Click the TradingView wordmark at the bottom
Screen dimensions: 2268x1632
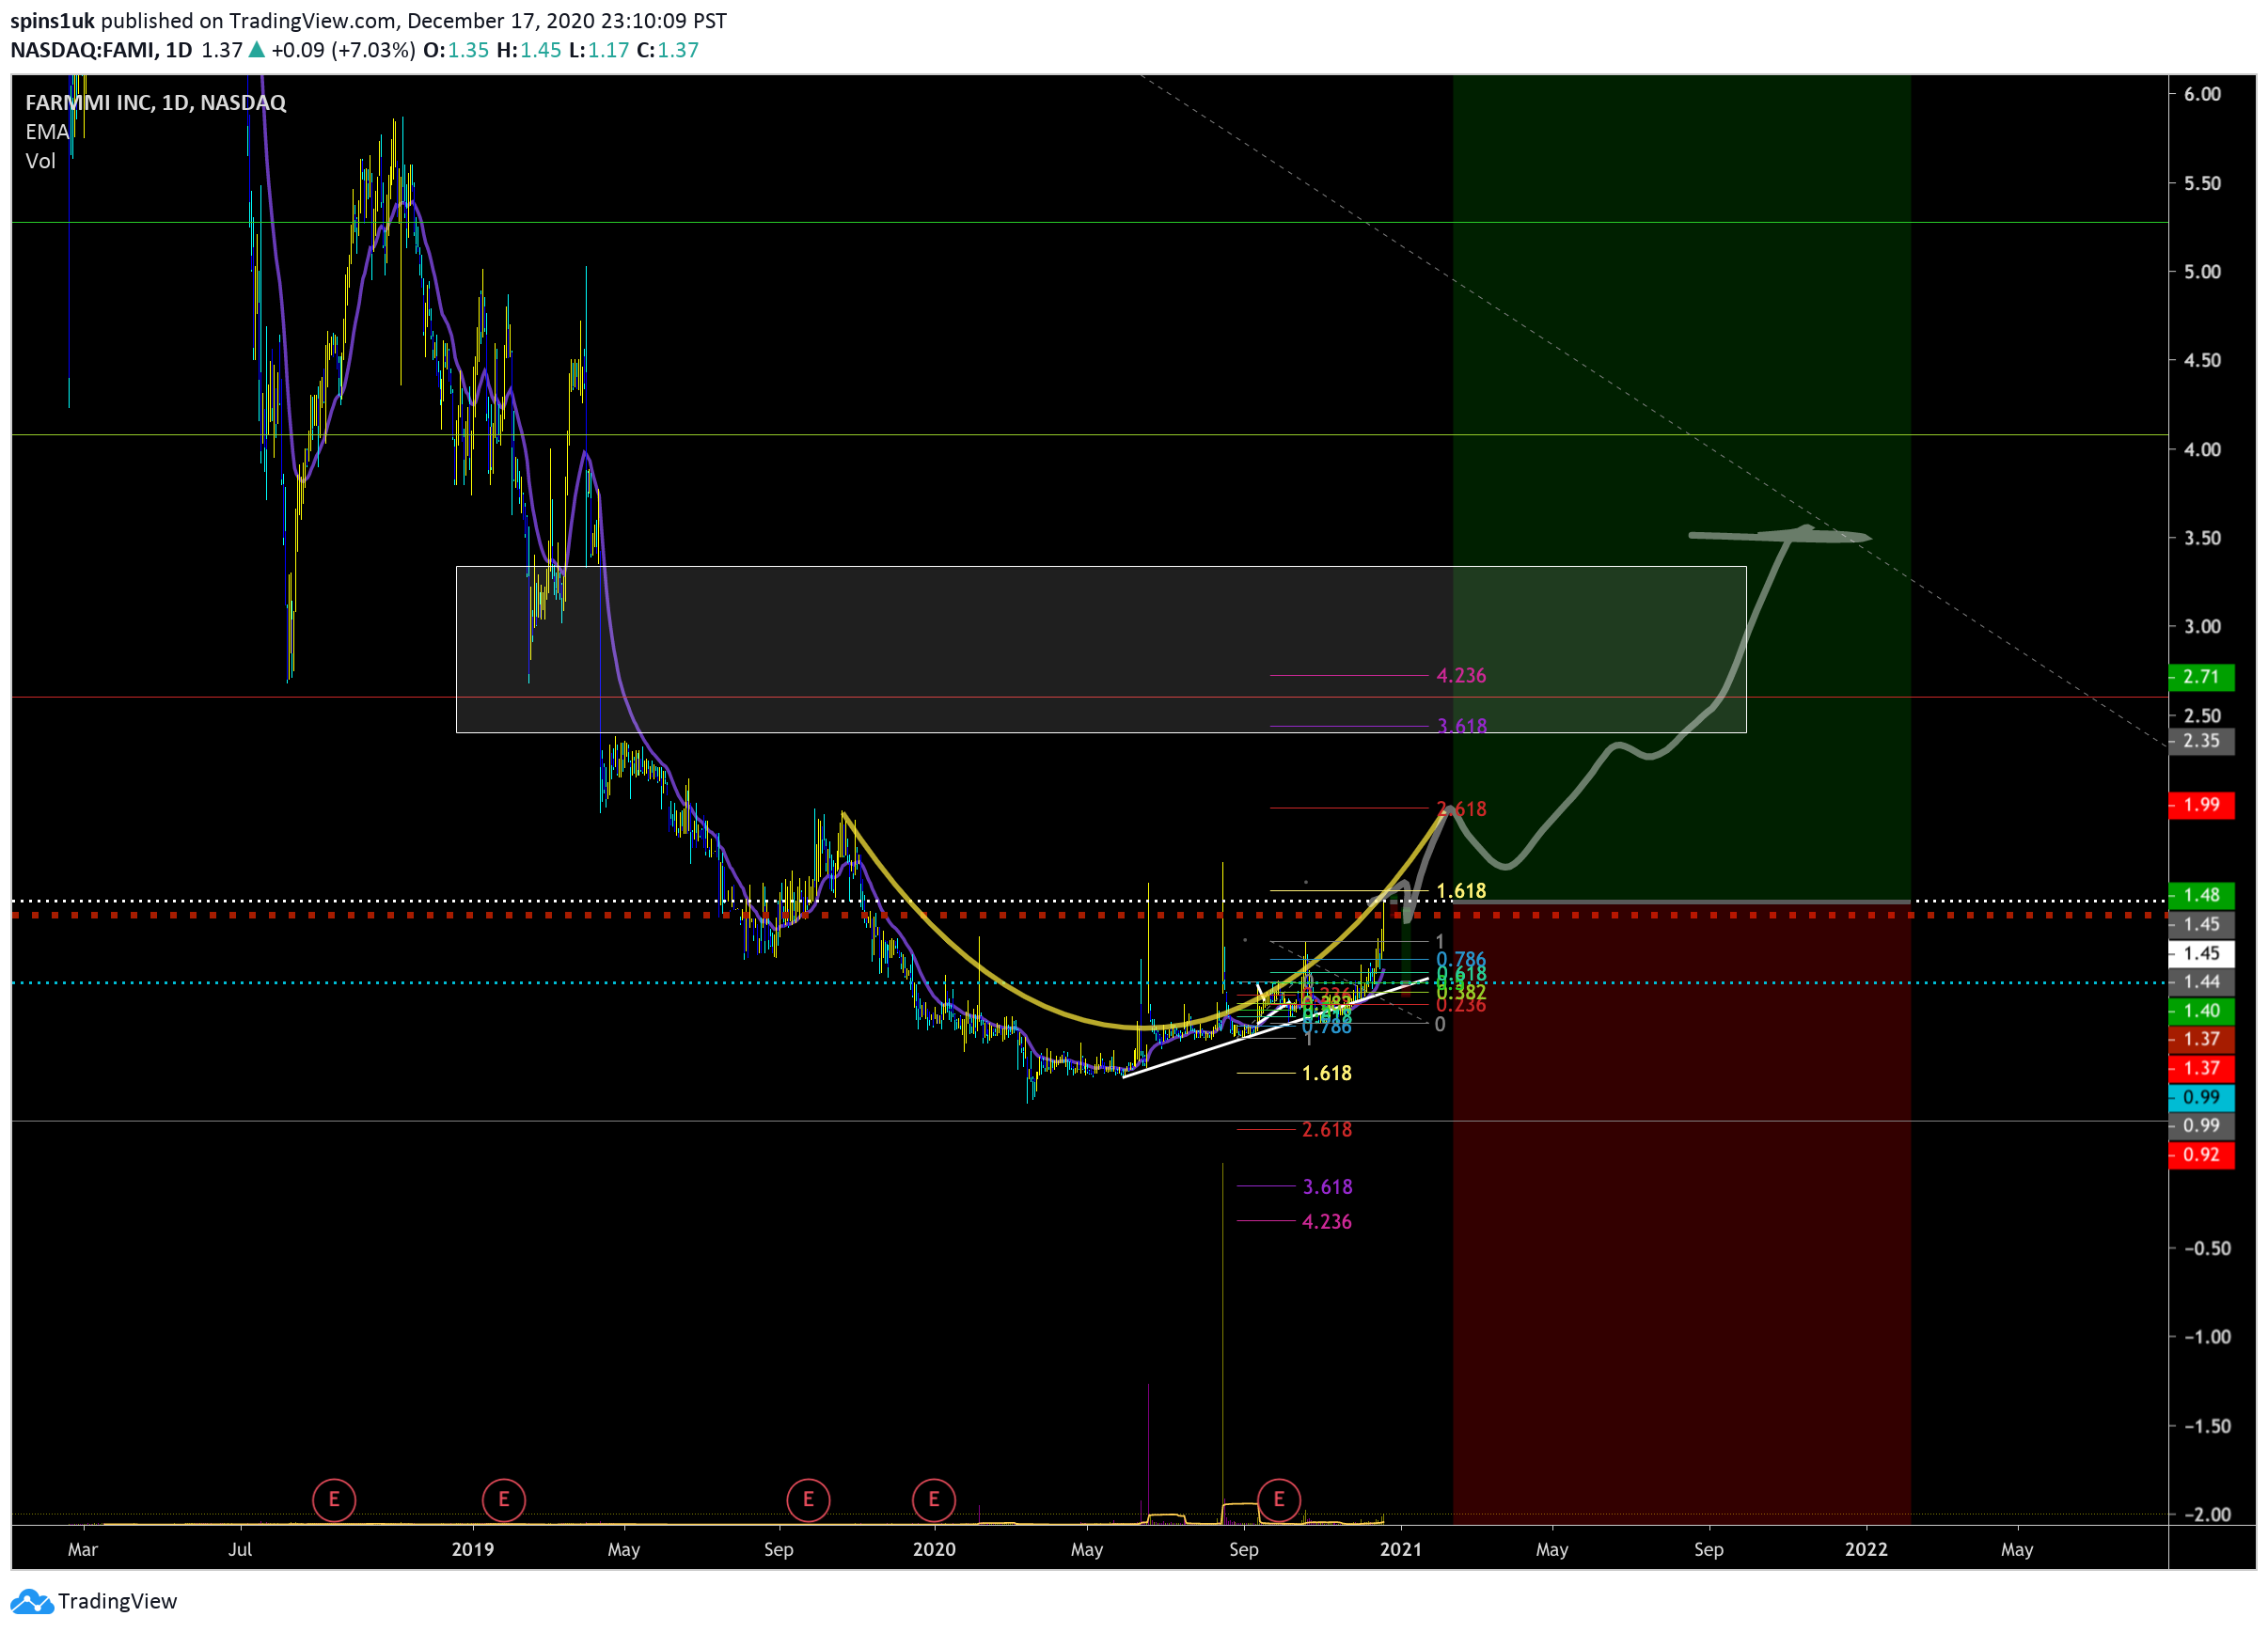[117, 1601]
